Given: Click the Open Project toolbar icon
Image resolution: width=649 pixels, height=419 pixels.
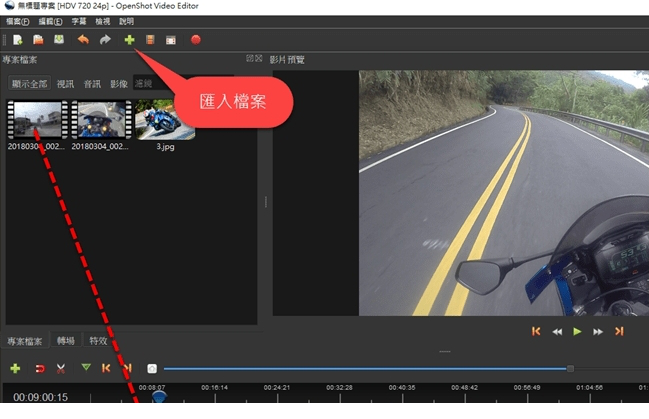Looking at the screenshot, I should pyautogui.click(x=38, y=40).
